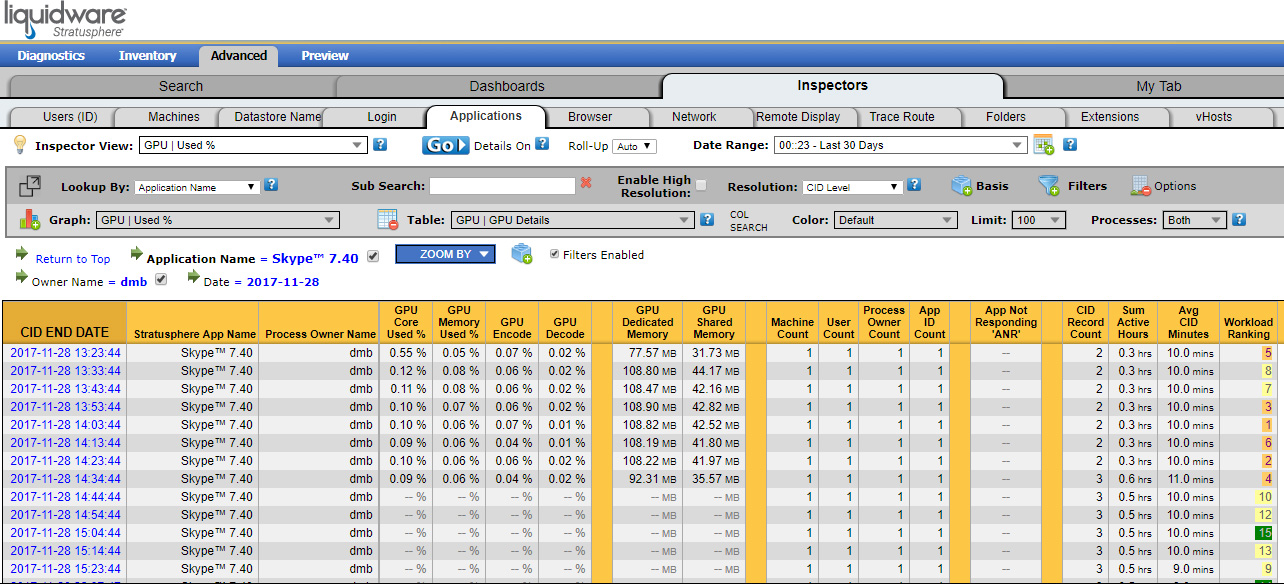Switch to Dashboards tab
Viewport: 1284px width, 584px height.
pos(507,86)
